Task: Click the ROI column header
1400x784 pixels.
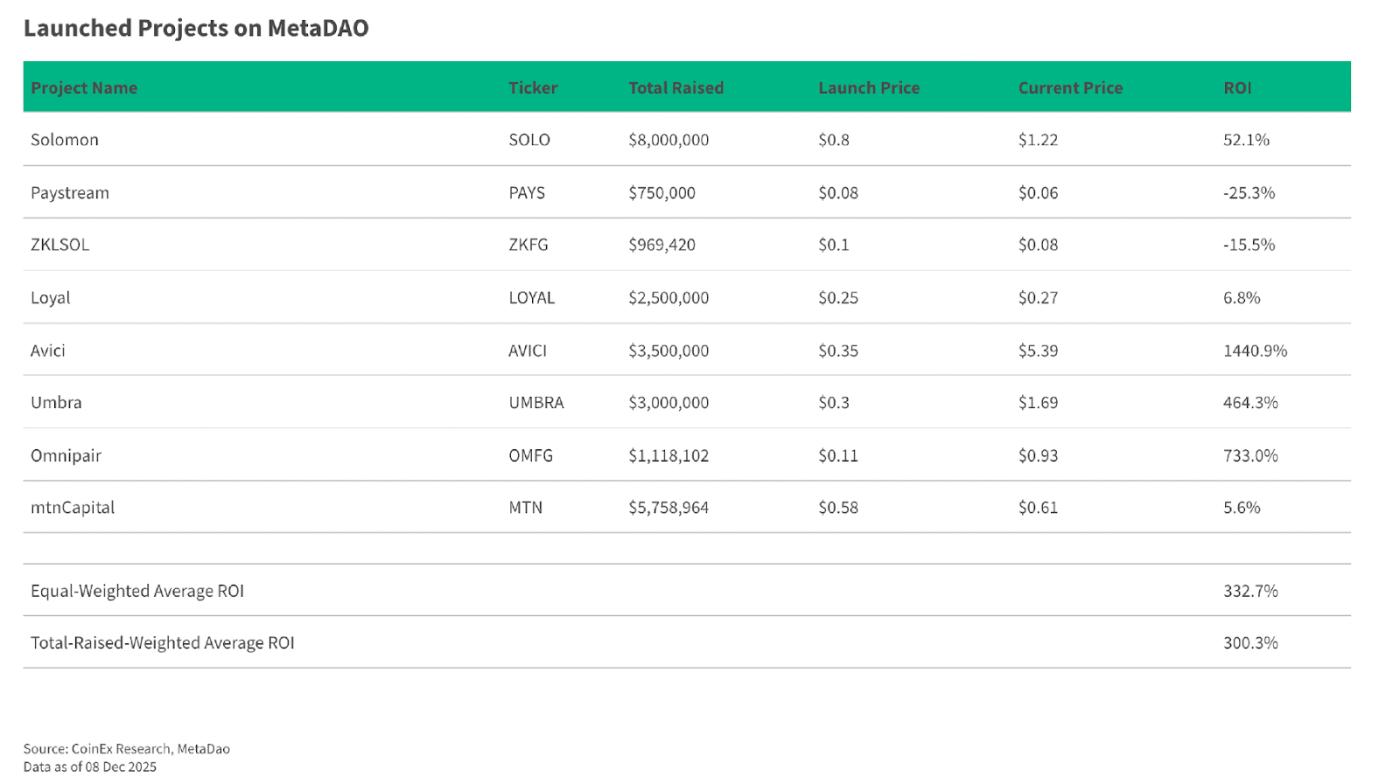Action: click(1237, 88)
